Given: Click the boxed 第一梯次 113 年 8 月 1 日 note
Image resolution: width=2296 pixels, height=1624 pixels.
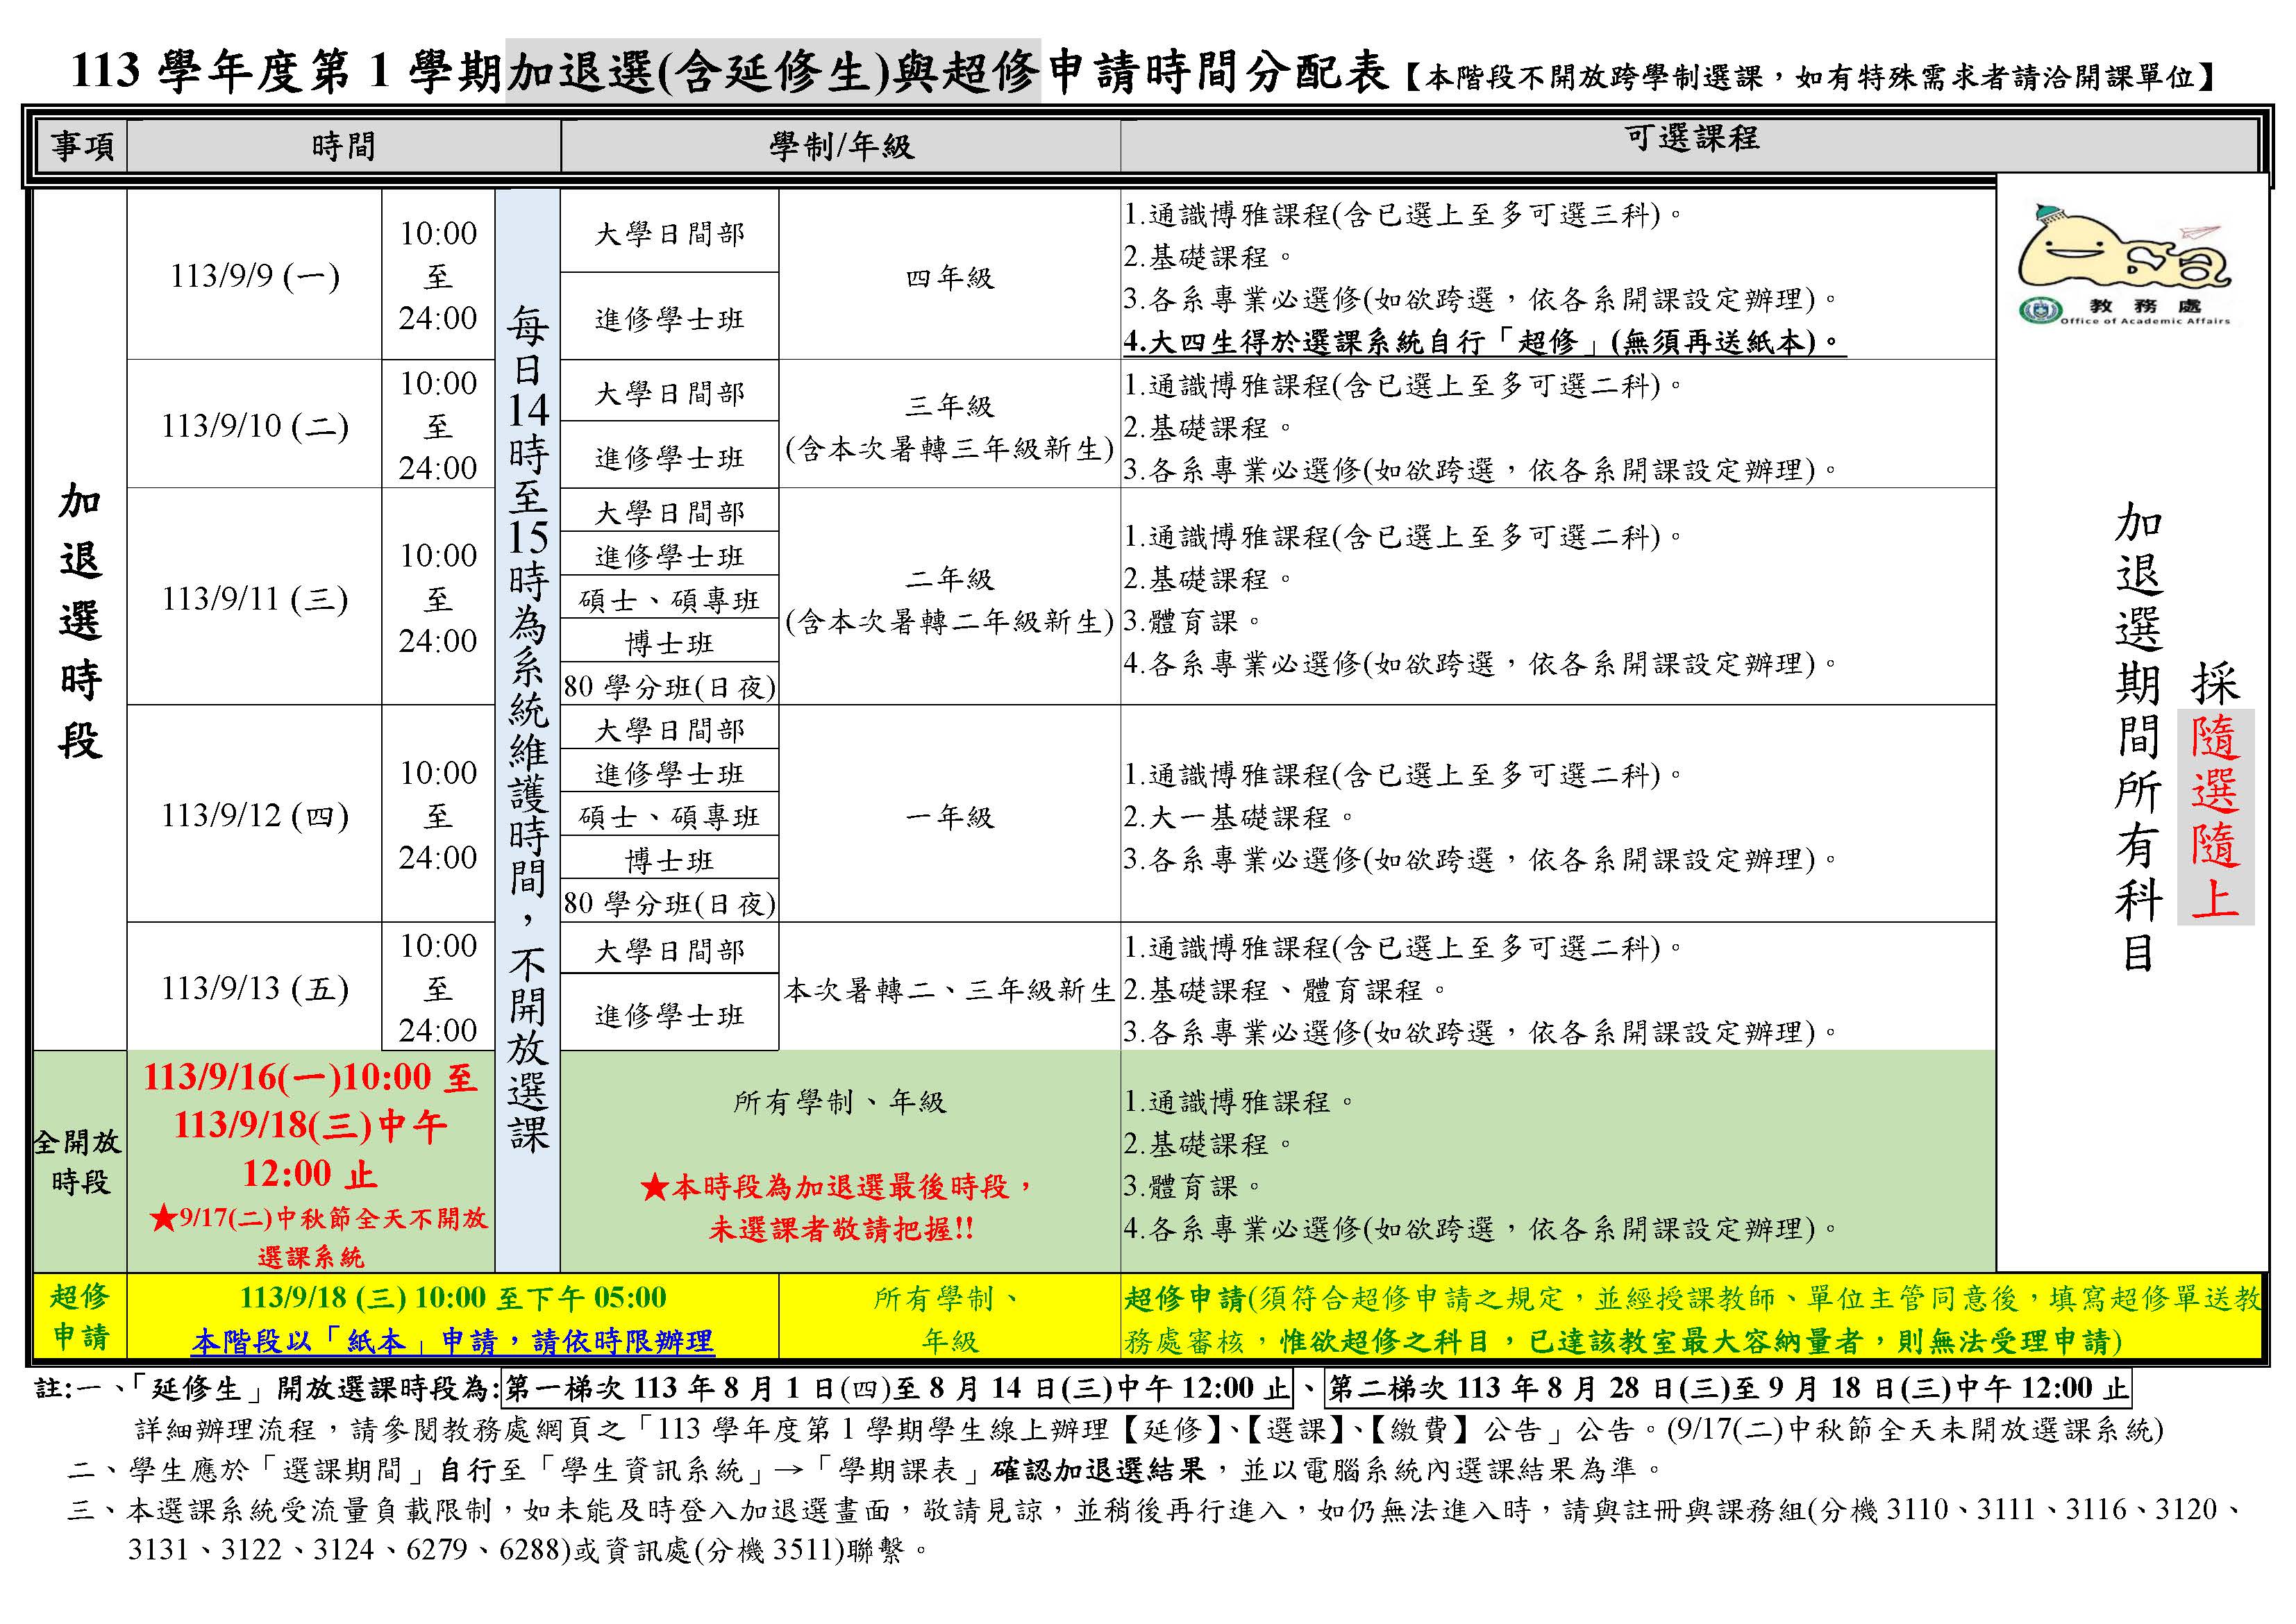Looking at the screenshot, I should [897, 1388].
